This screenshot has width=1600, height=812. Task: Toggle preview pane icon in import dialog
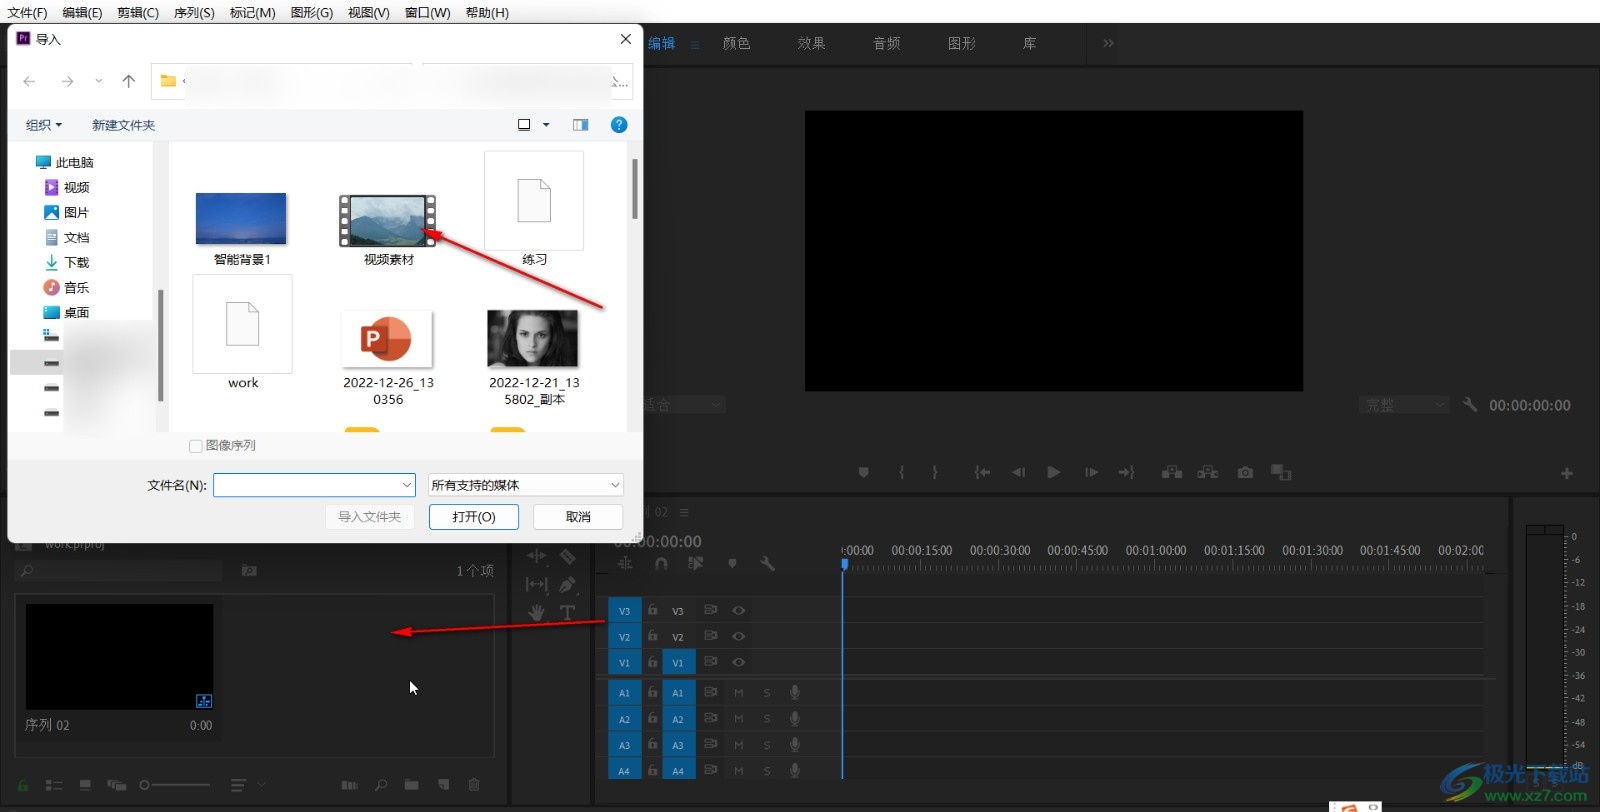click(580, 125)
